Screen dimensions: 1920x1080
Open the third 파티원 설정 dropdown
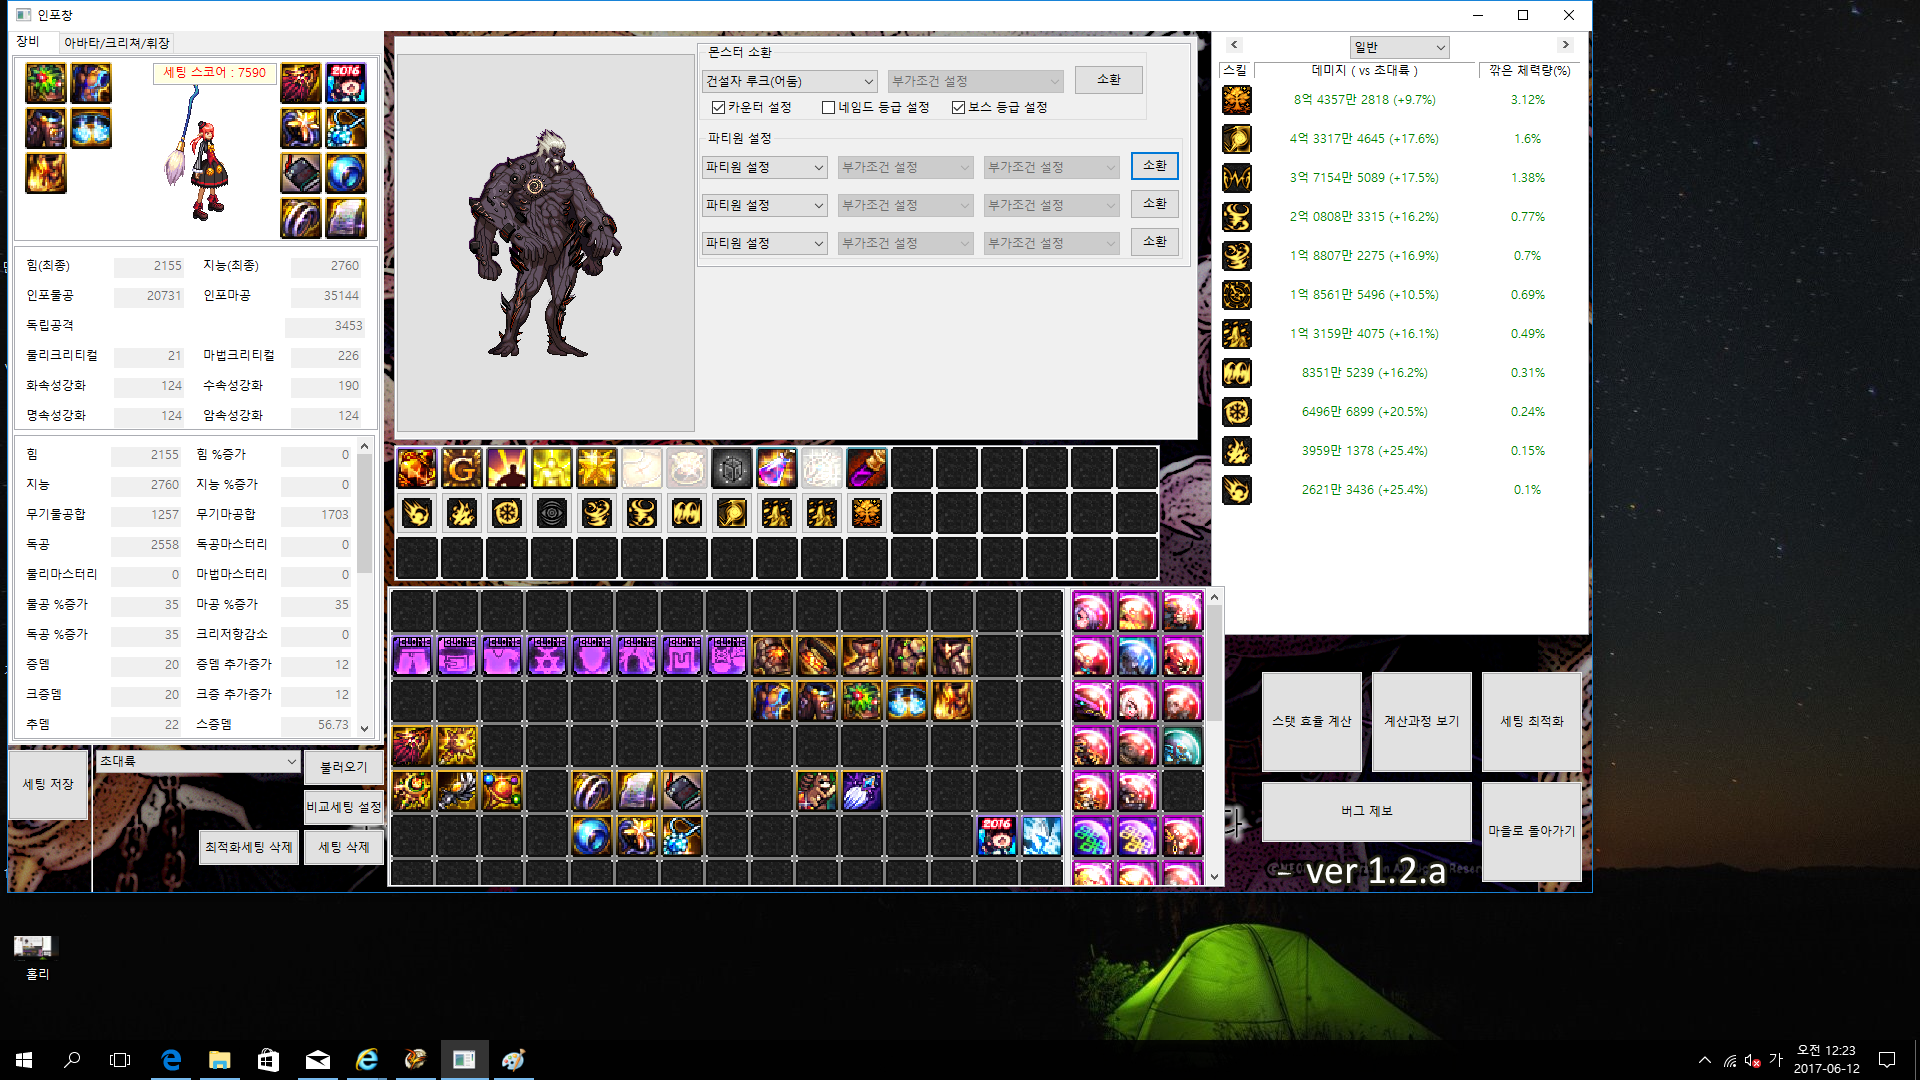(765, 243)
